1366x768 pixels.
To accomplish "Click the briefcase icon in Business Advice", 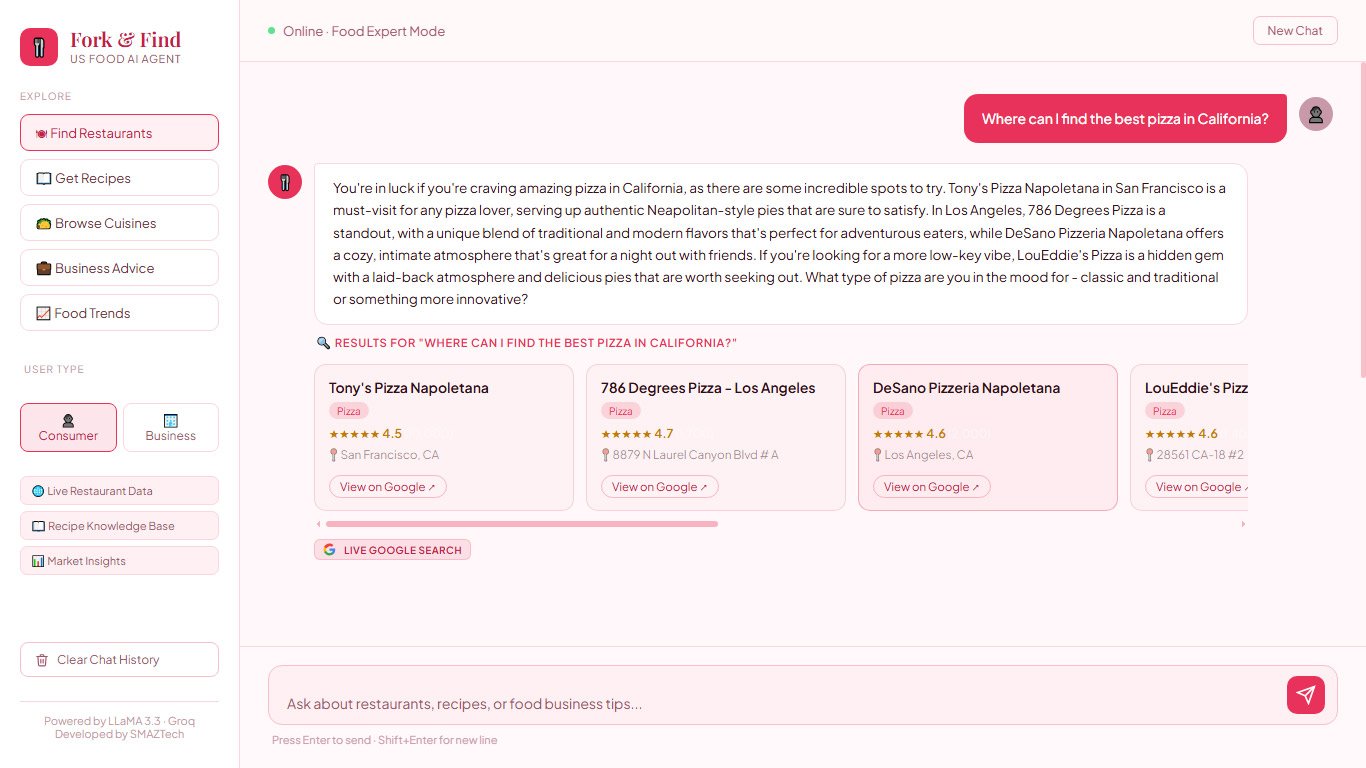I will tap(44, 268).
